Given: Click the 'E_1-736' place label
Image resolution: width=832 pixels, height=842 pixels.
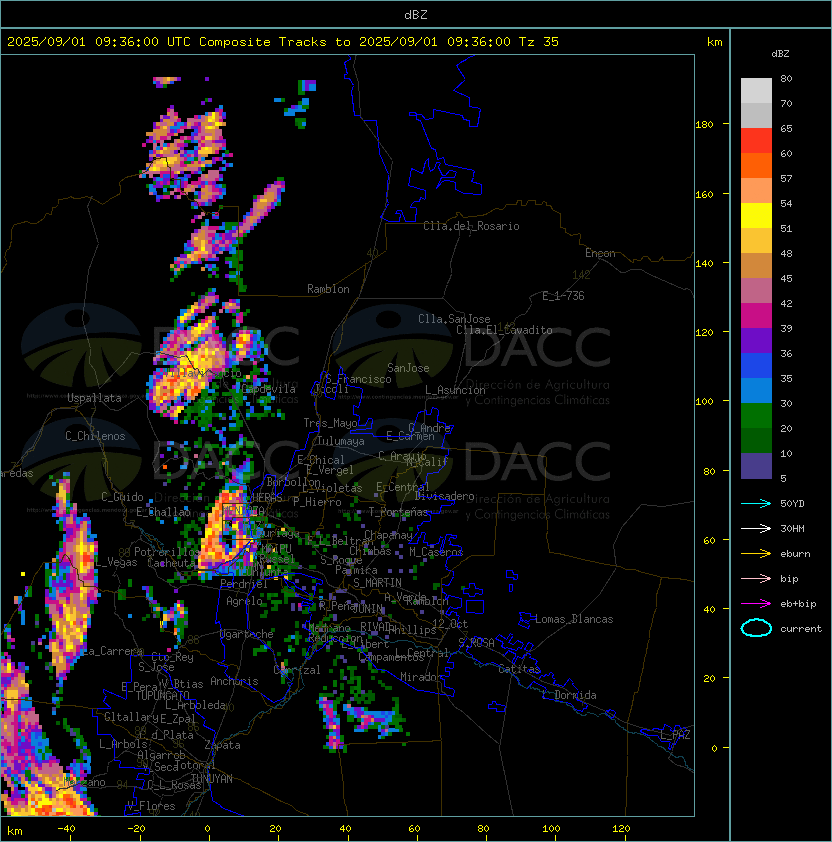Looking at the screenshot, I should pos(563,296).
